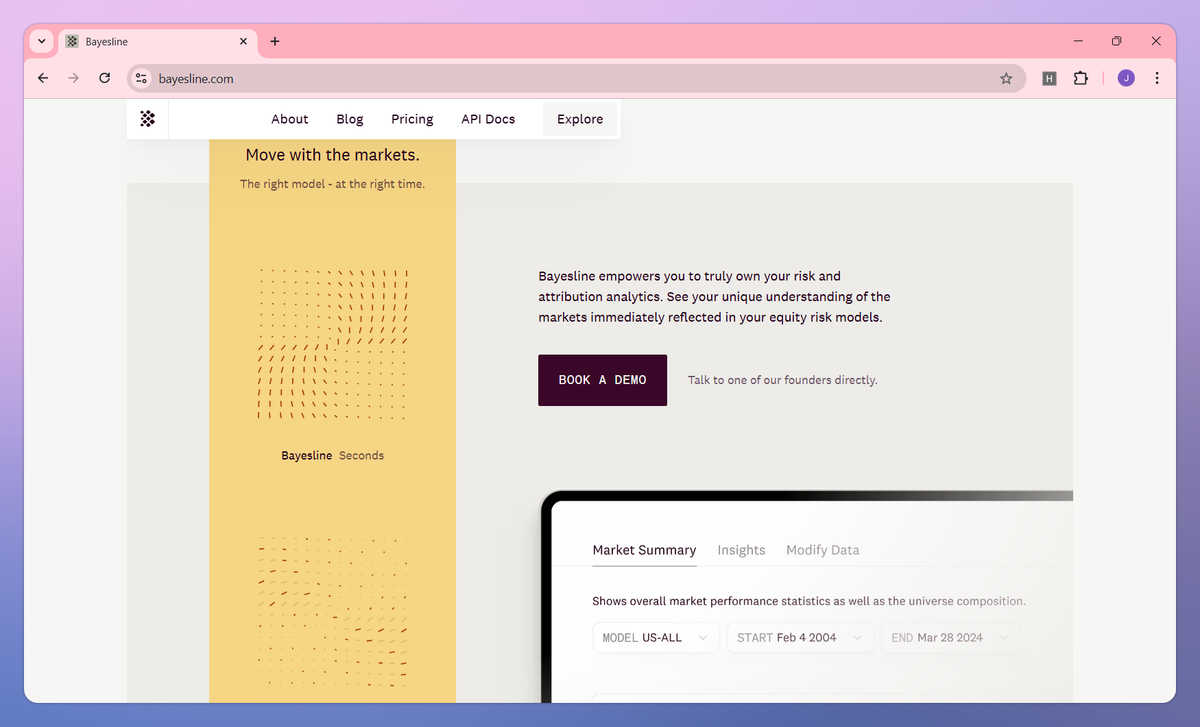Switch to the Modify Data tab
The width and height of the screenshot is (1200, 727).
(822, 550)
